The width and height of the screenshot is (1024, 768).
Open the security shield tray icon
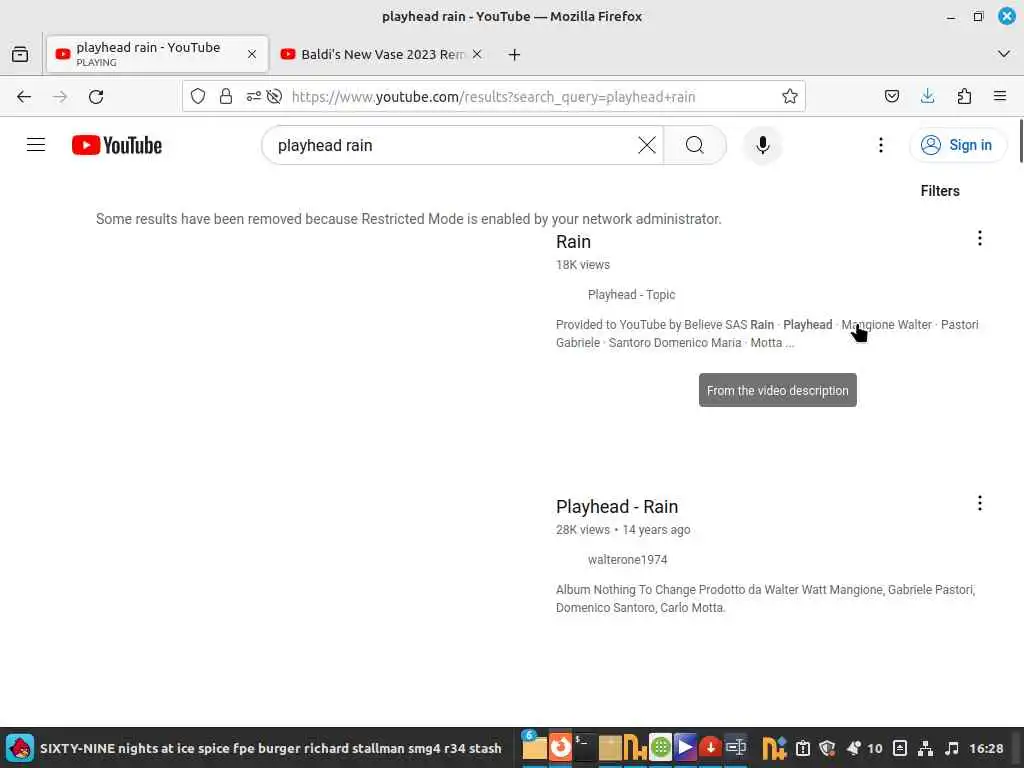[827, 748]
